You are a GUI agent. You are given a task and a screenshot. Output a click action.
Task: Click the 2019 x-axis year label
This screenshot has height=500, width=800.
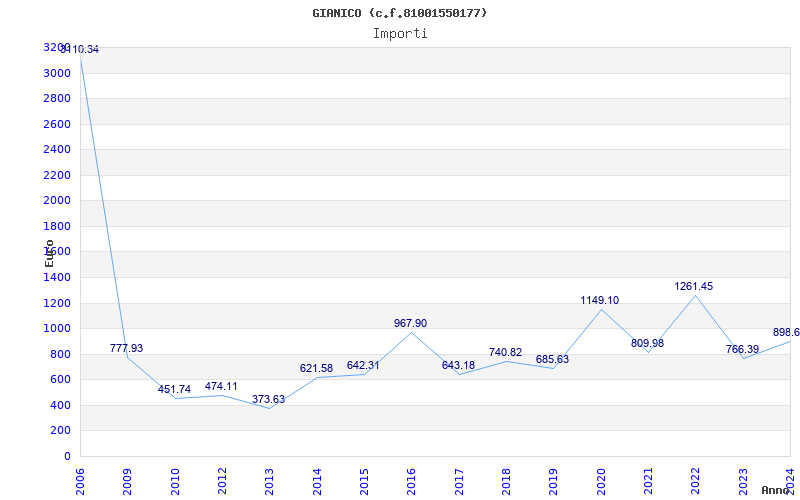pyautogui.click(x=554, y=482)
